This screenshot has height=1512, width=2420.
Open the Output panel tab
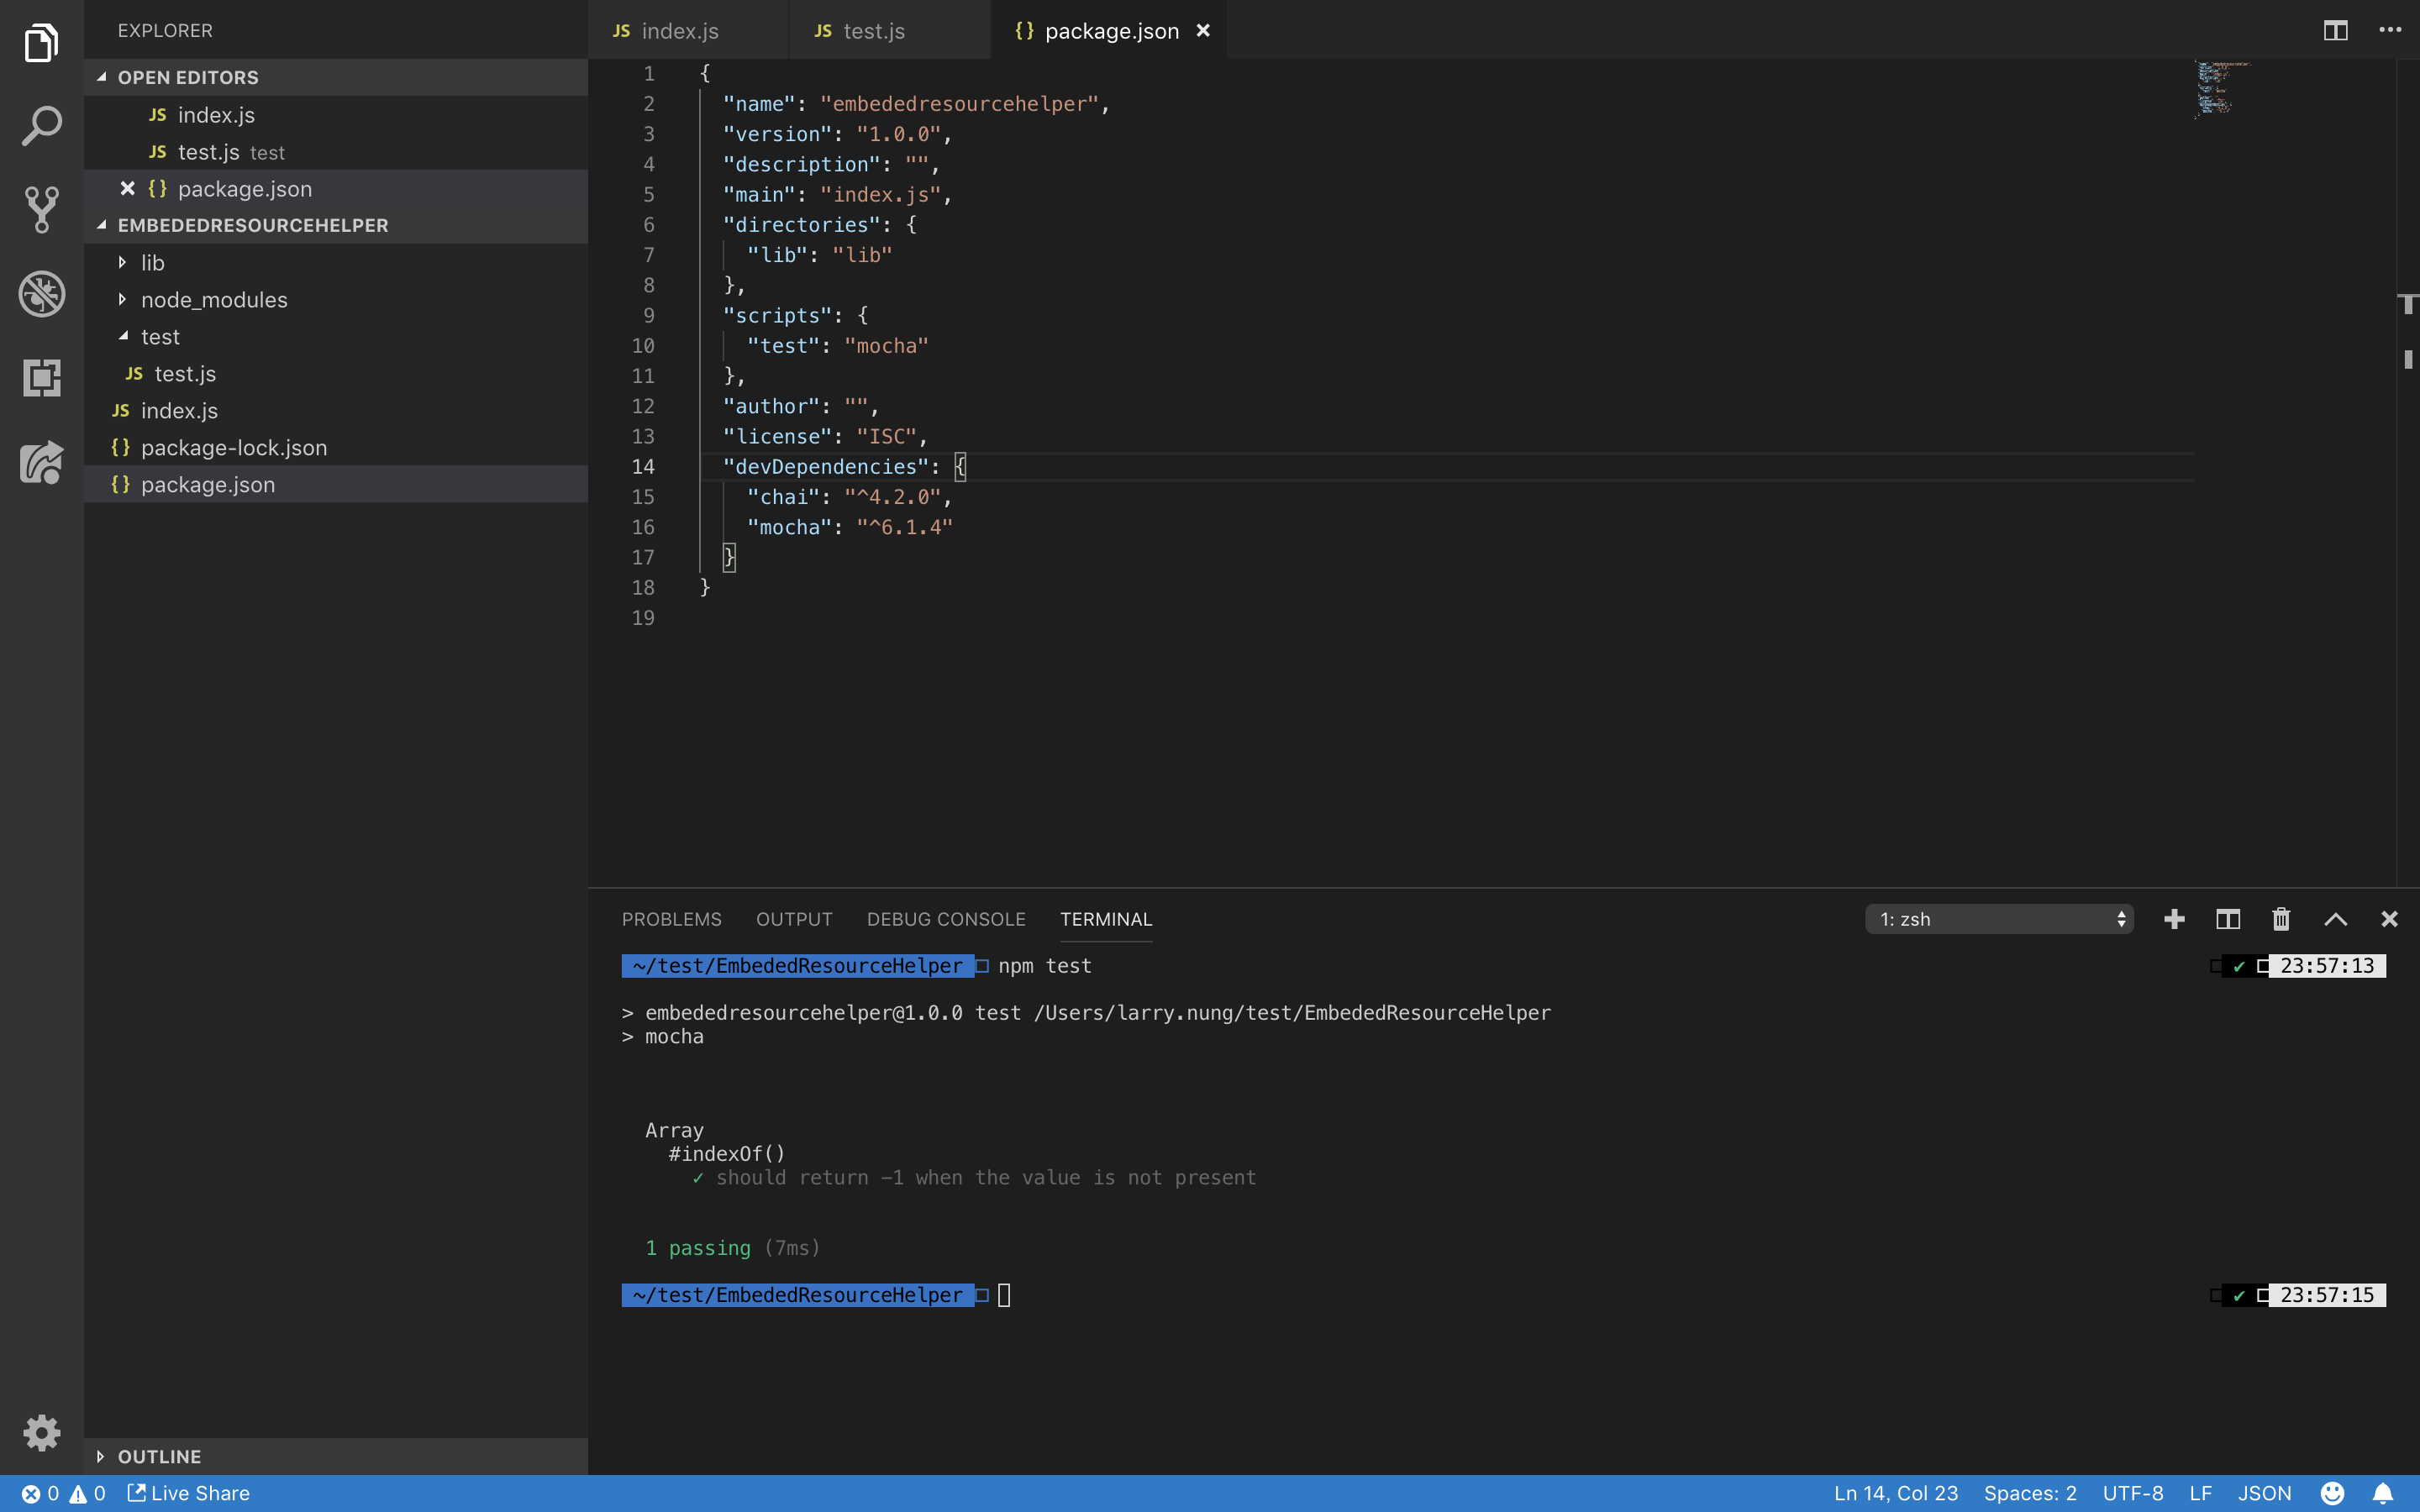pos(794,919)
